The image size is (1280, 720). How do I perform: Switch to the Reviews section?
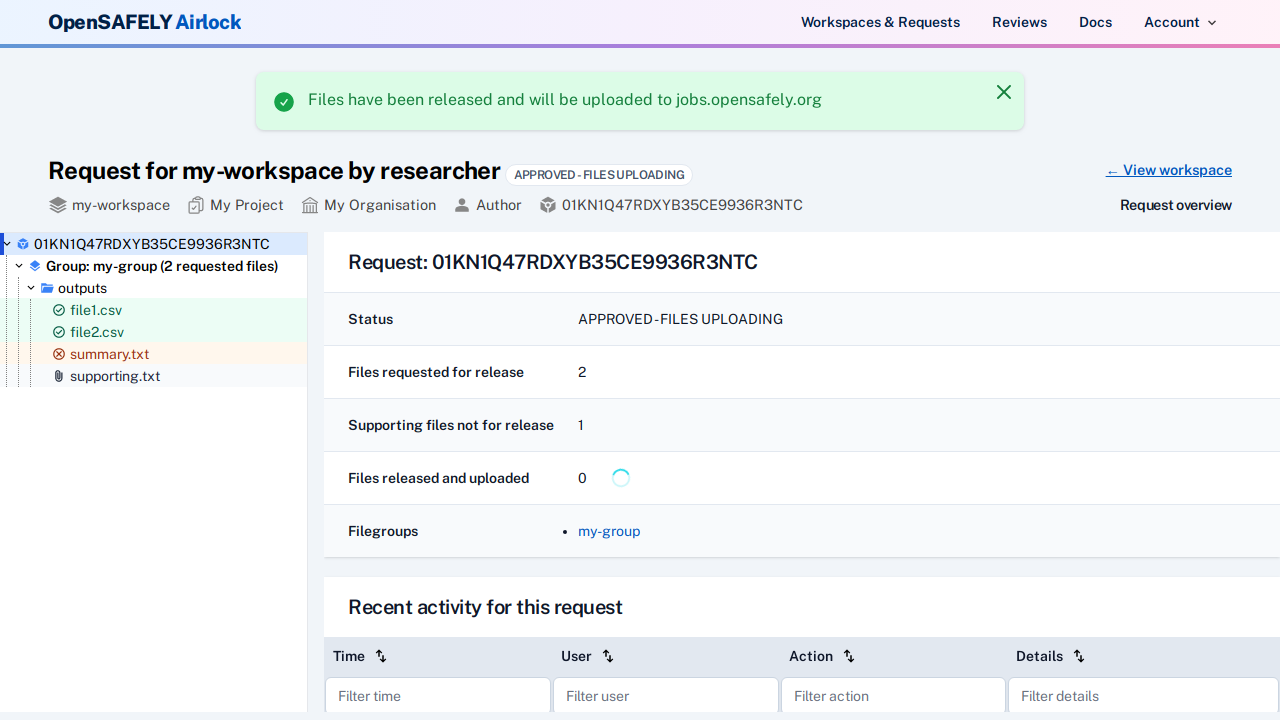click(x=1019, y=22)
